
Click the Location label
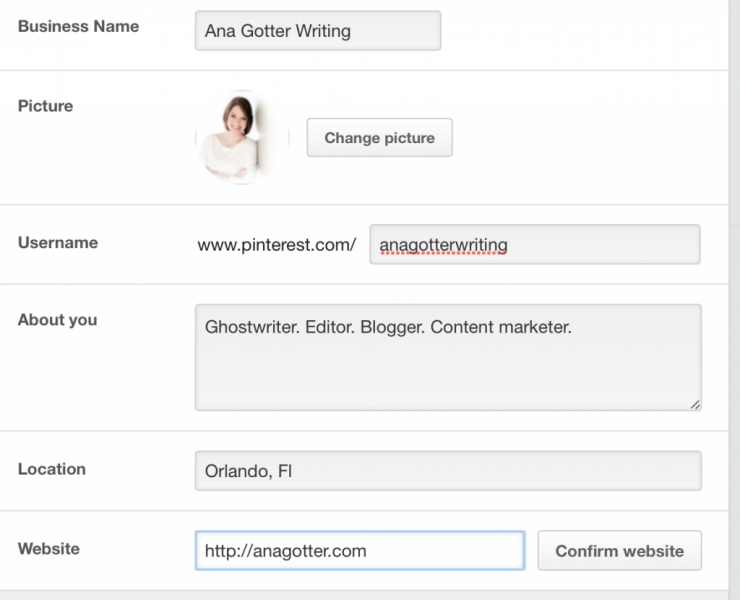(52, 469)
